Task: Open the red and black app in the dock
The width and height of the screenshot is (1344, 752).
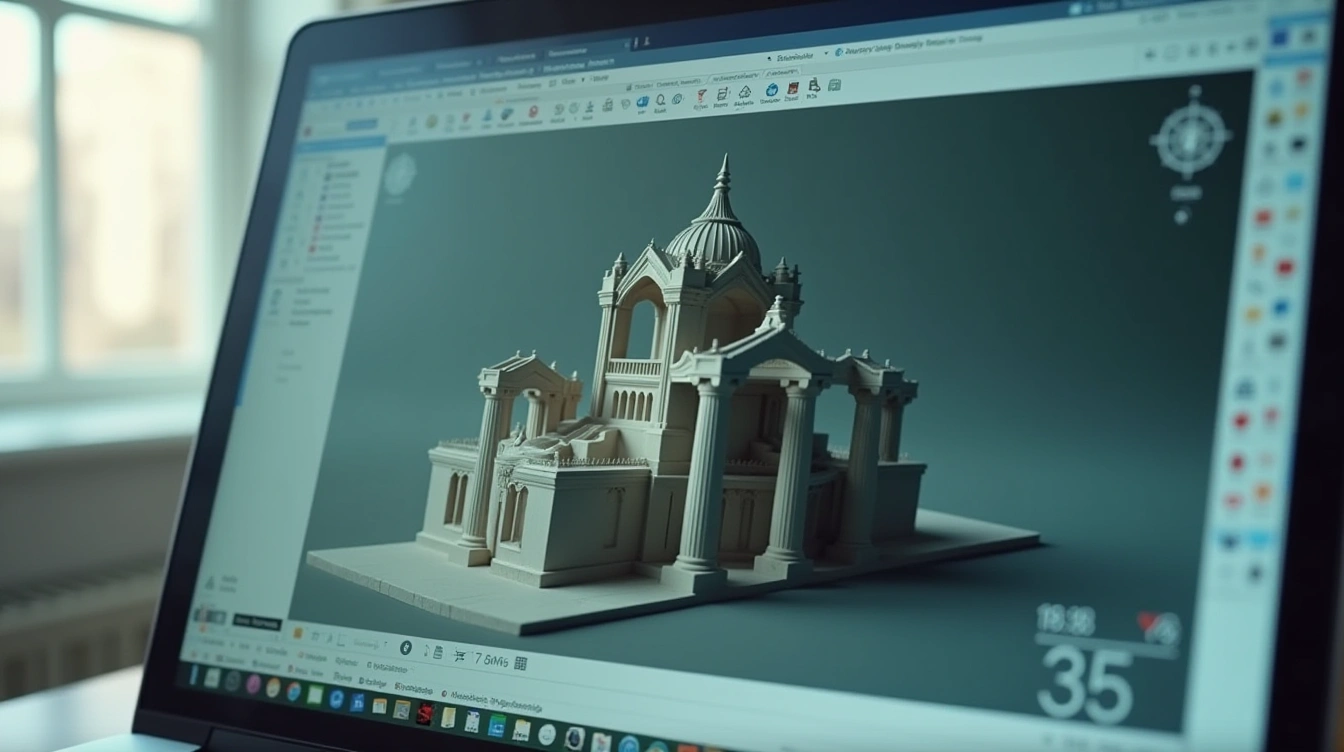Action: point(425,712)
